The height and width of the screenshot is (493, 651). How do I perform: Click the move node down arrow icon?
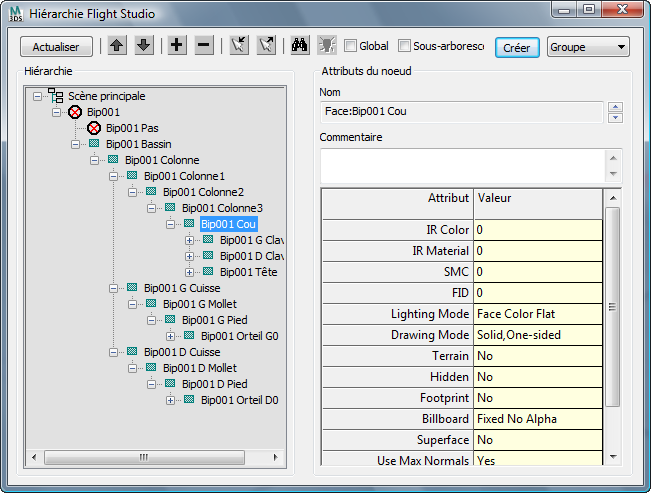(x=144, y=45)
